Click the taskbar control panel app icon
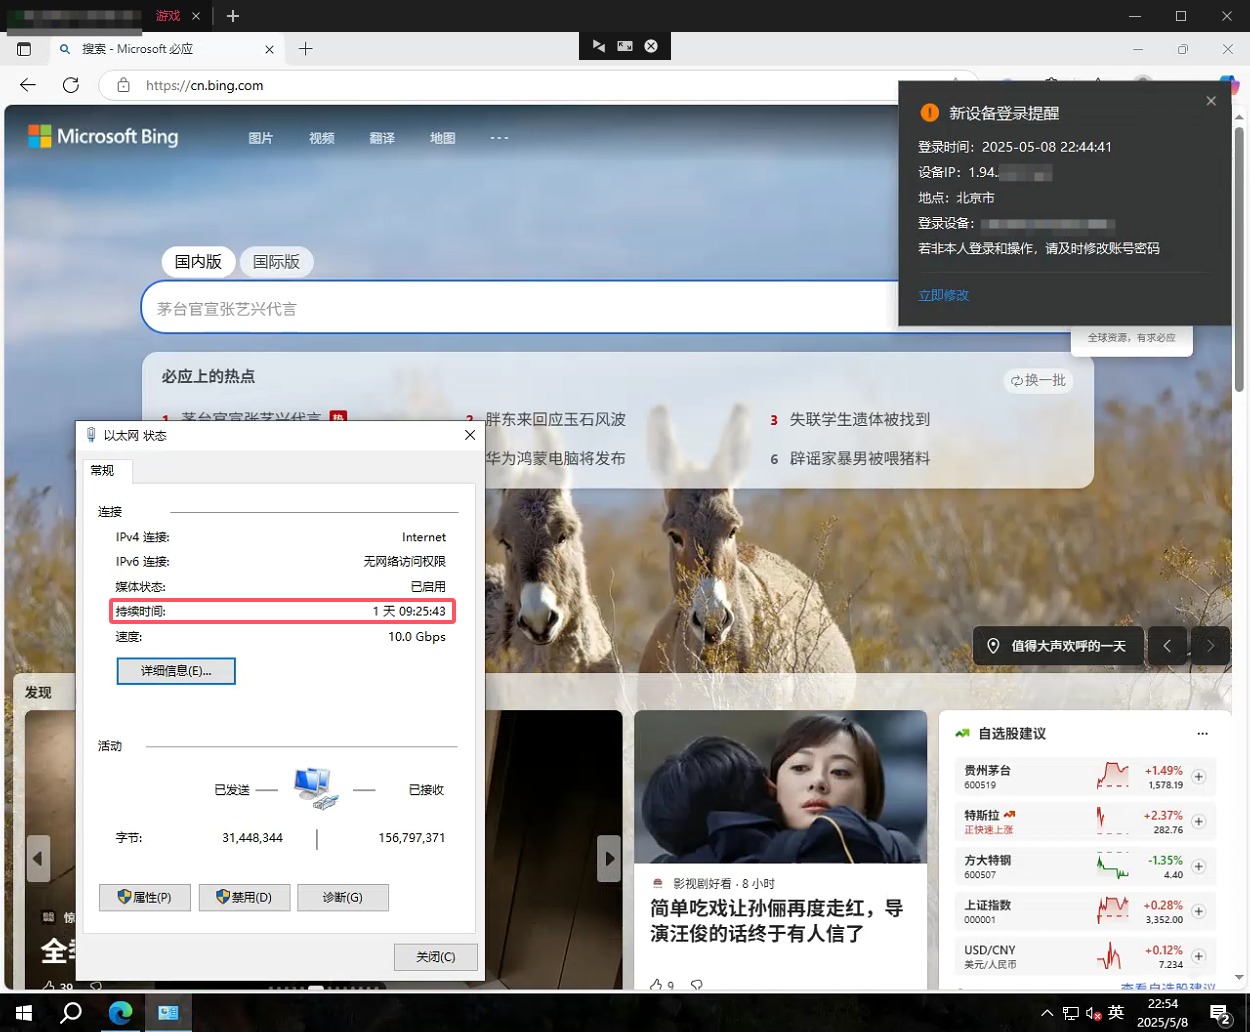Screen dimensions: 1250x1032 [x=168, y=1013]
